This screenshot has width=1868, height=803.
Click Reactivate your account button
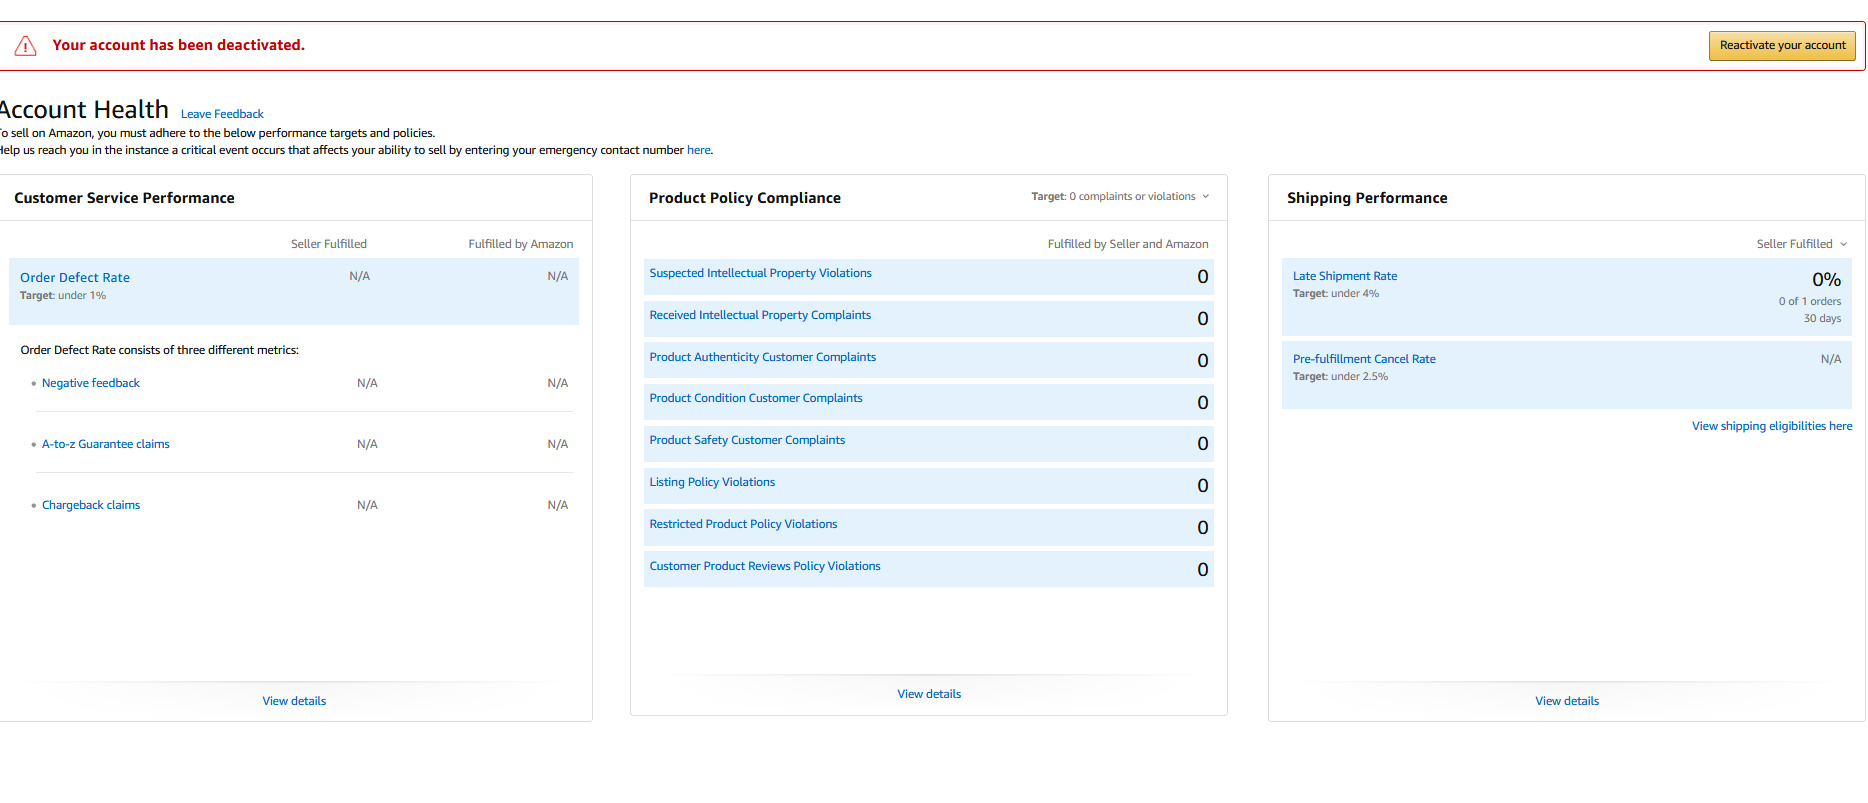click(1782, 46)
